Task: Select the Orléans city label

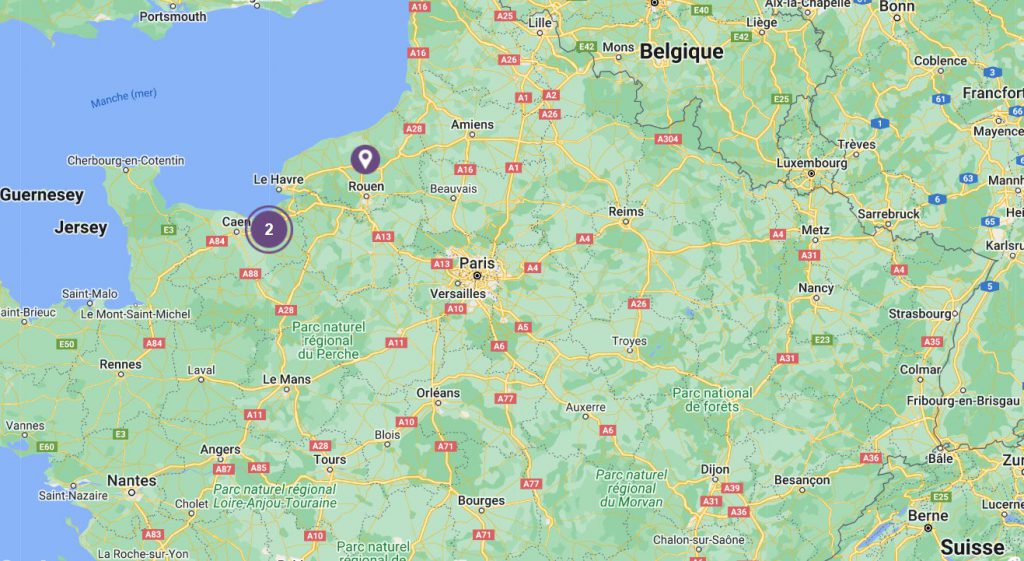Action: pos(438,393)
